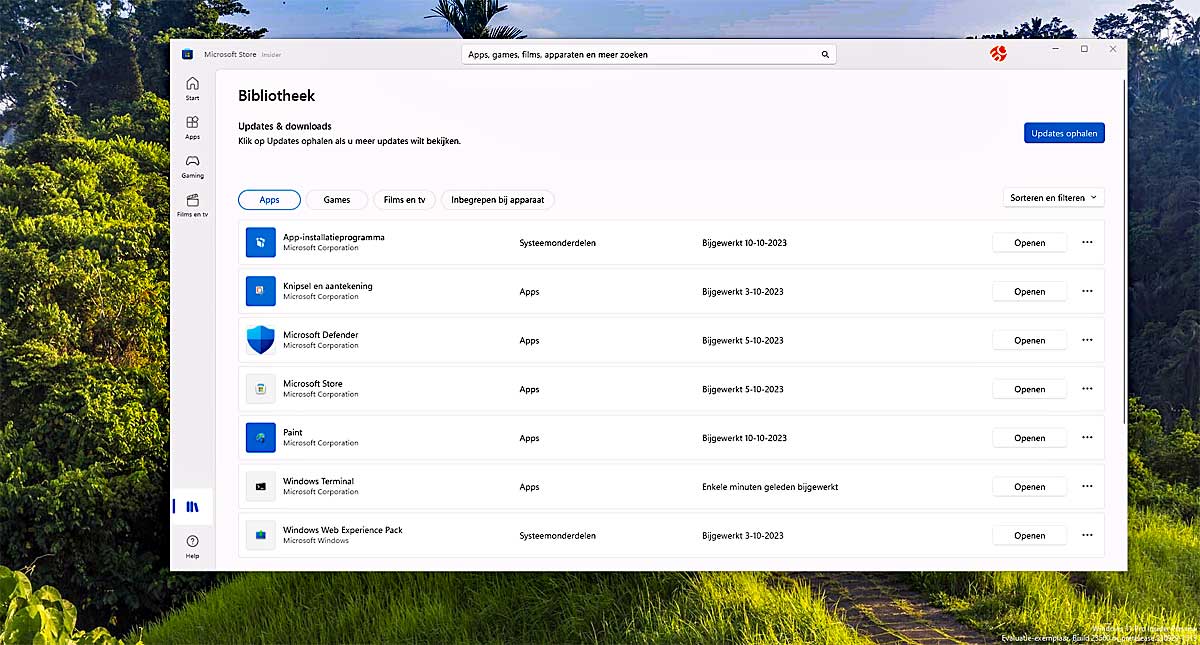Open Help in the sidebar

pos(192,546)
